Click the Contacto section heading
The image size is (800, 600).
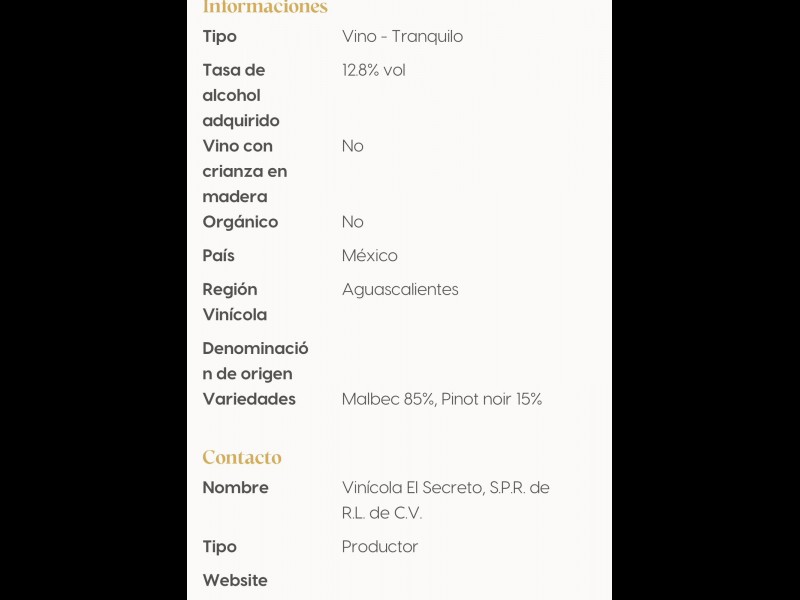pyautogui.click(x=242, y=457)
